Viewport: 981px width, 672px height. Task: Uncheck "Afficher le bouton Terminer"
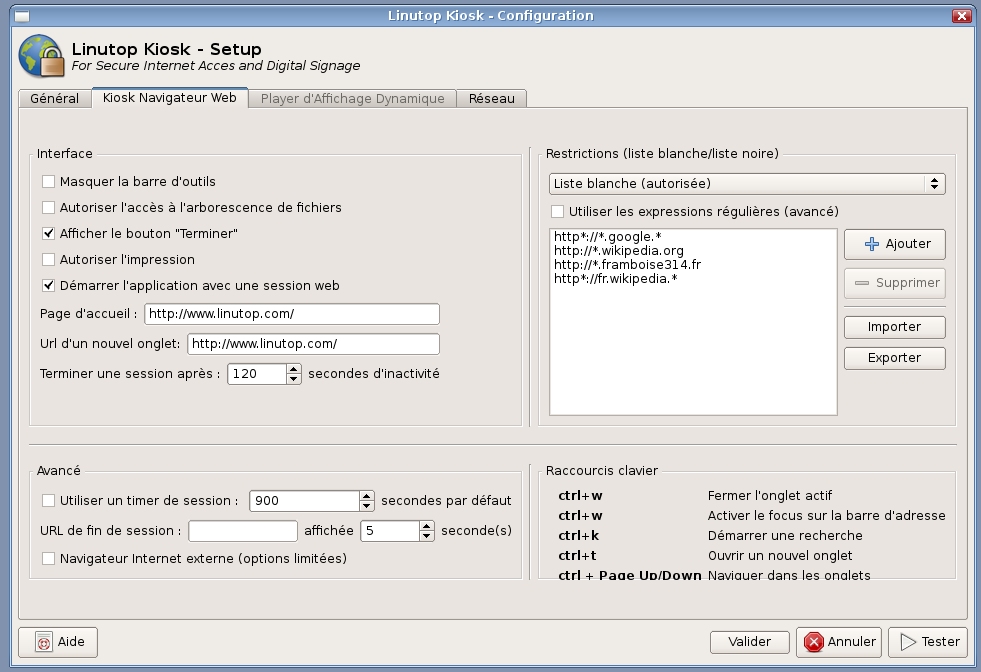point(48,233)
